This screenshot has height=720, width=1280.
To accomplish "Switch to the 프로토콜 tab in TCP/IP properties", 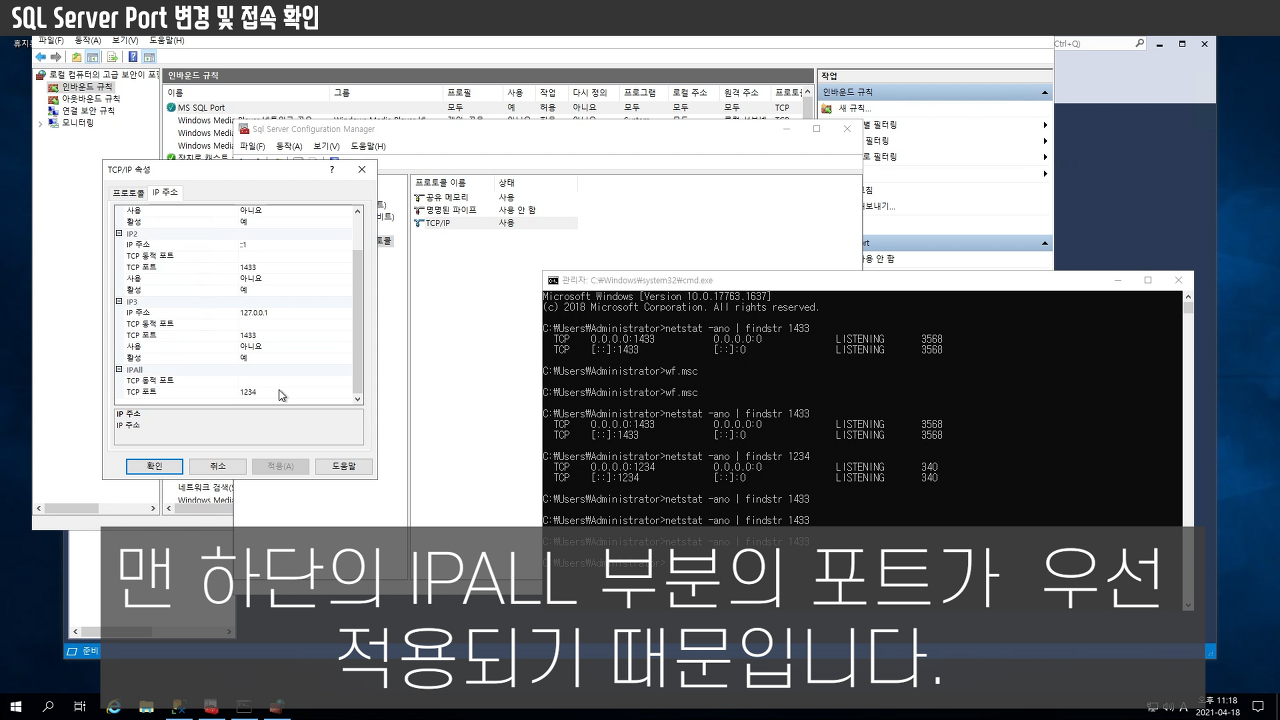I will [129, 191].
